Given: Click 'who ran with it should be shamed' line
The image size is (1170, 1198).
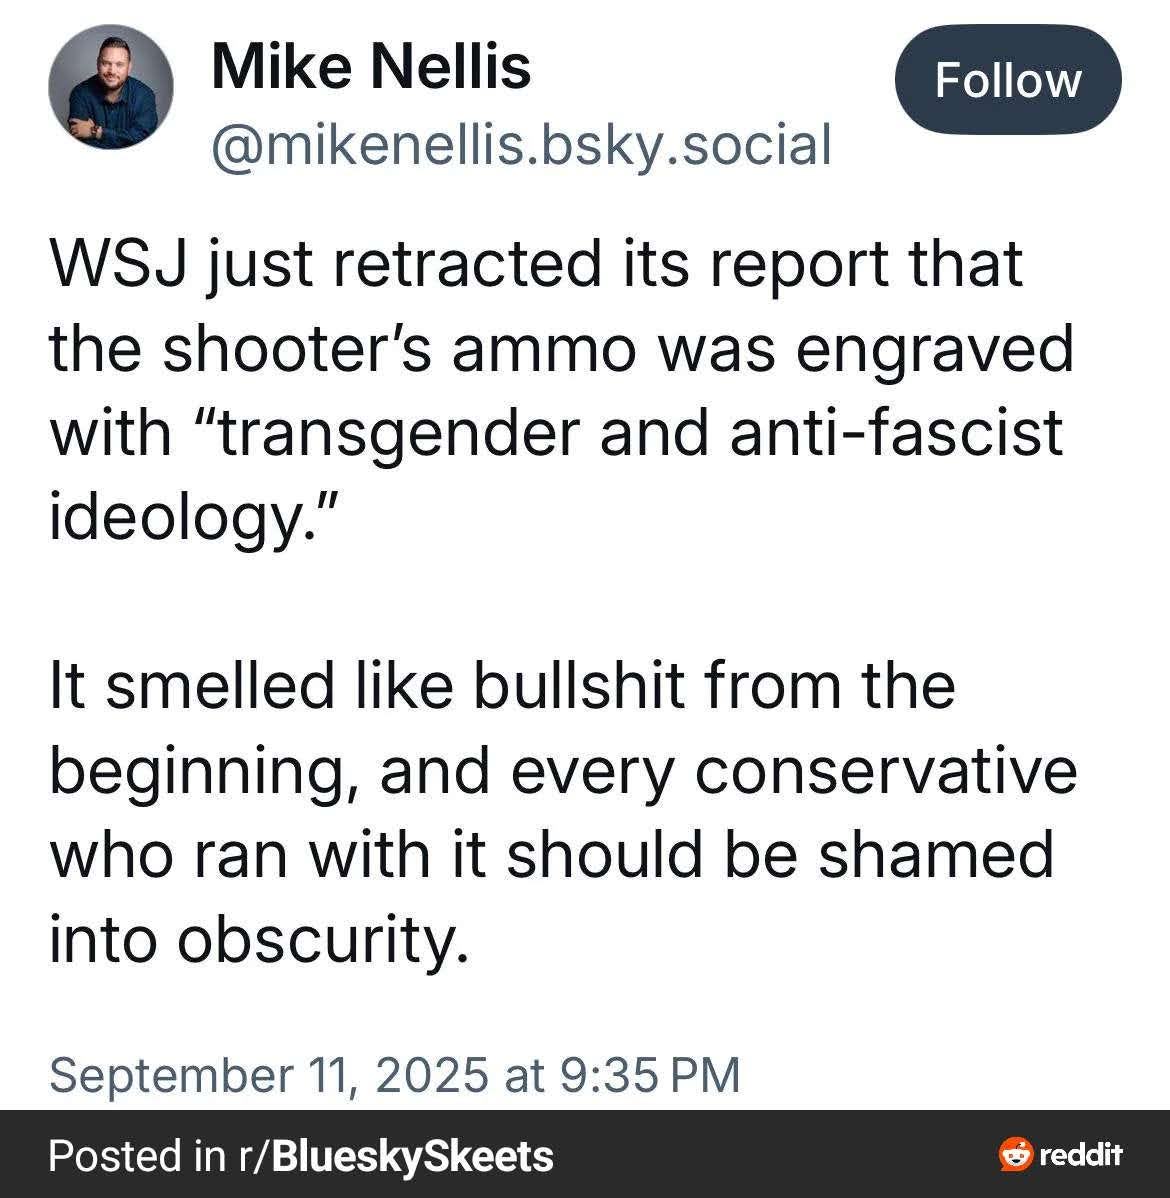Looking at the screenshot, I should tap(552, 854).
